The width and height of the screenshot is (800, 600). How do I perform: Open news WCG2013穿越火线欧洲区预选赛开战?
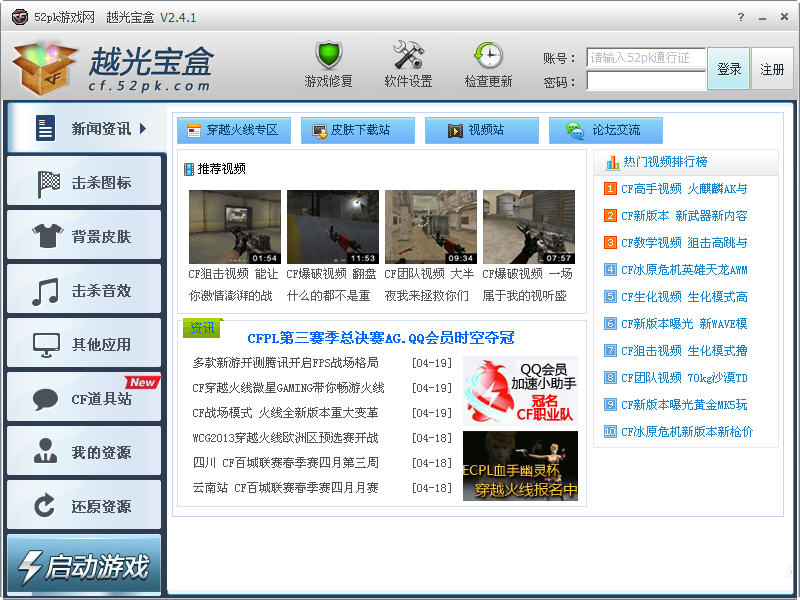point(285,438)
